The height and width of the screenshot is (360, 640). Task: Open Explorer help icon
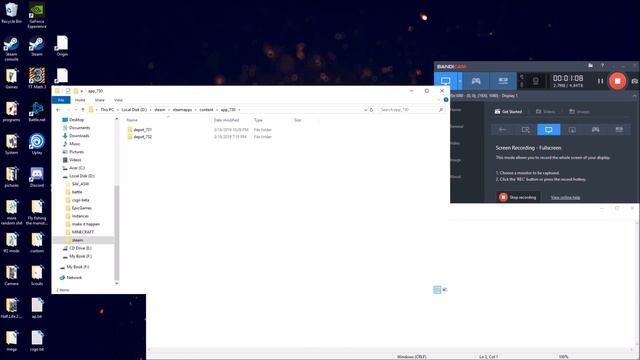(446, 100)
